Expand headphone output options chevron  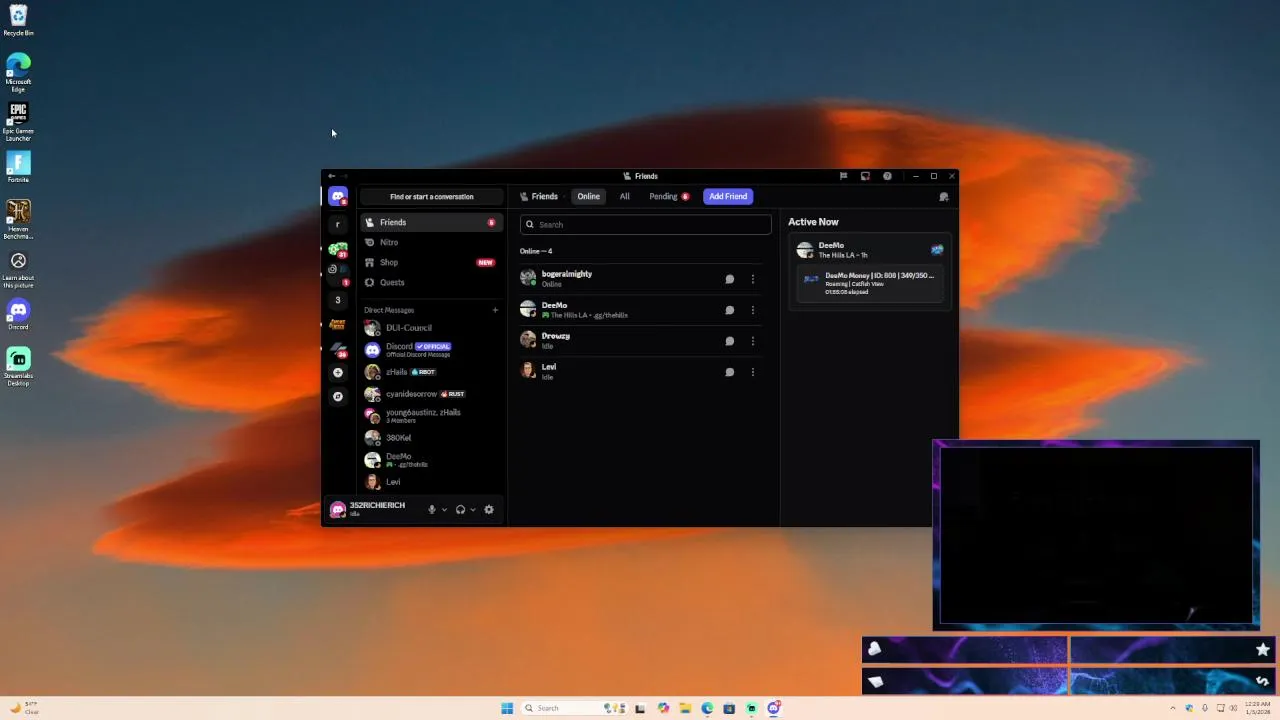click(473, 510)
